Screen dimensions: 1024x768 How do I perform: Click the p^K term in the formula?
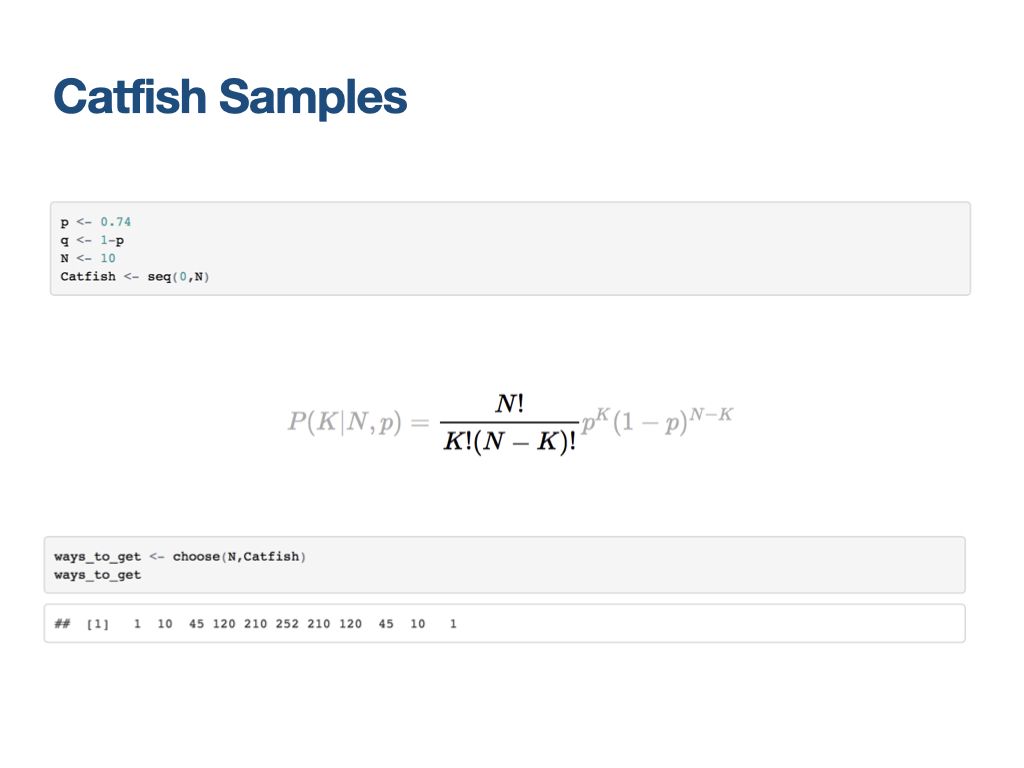(596, 421)
